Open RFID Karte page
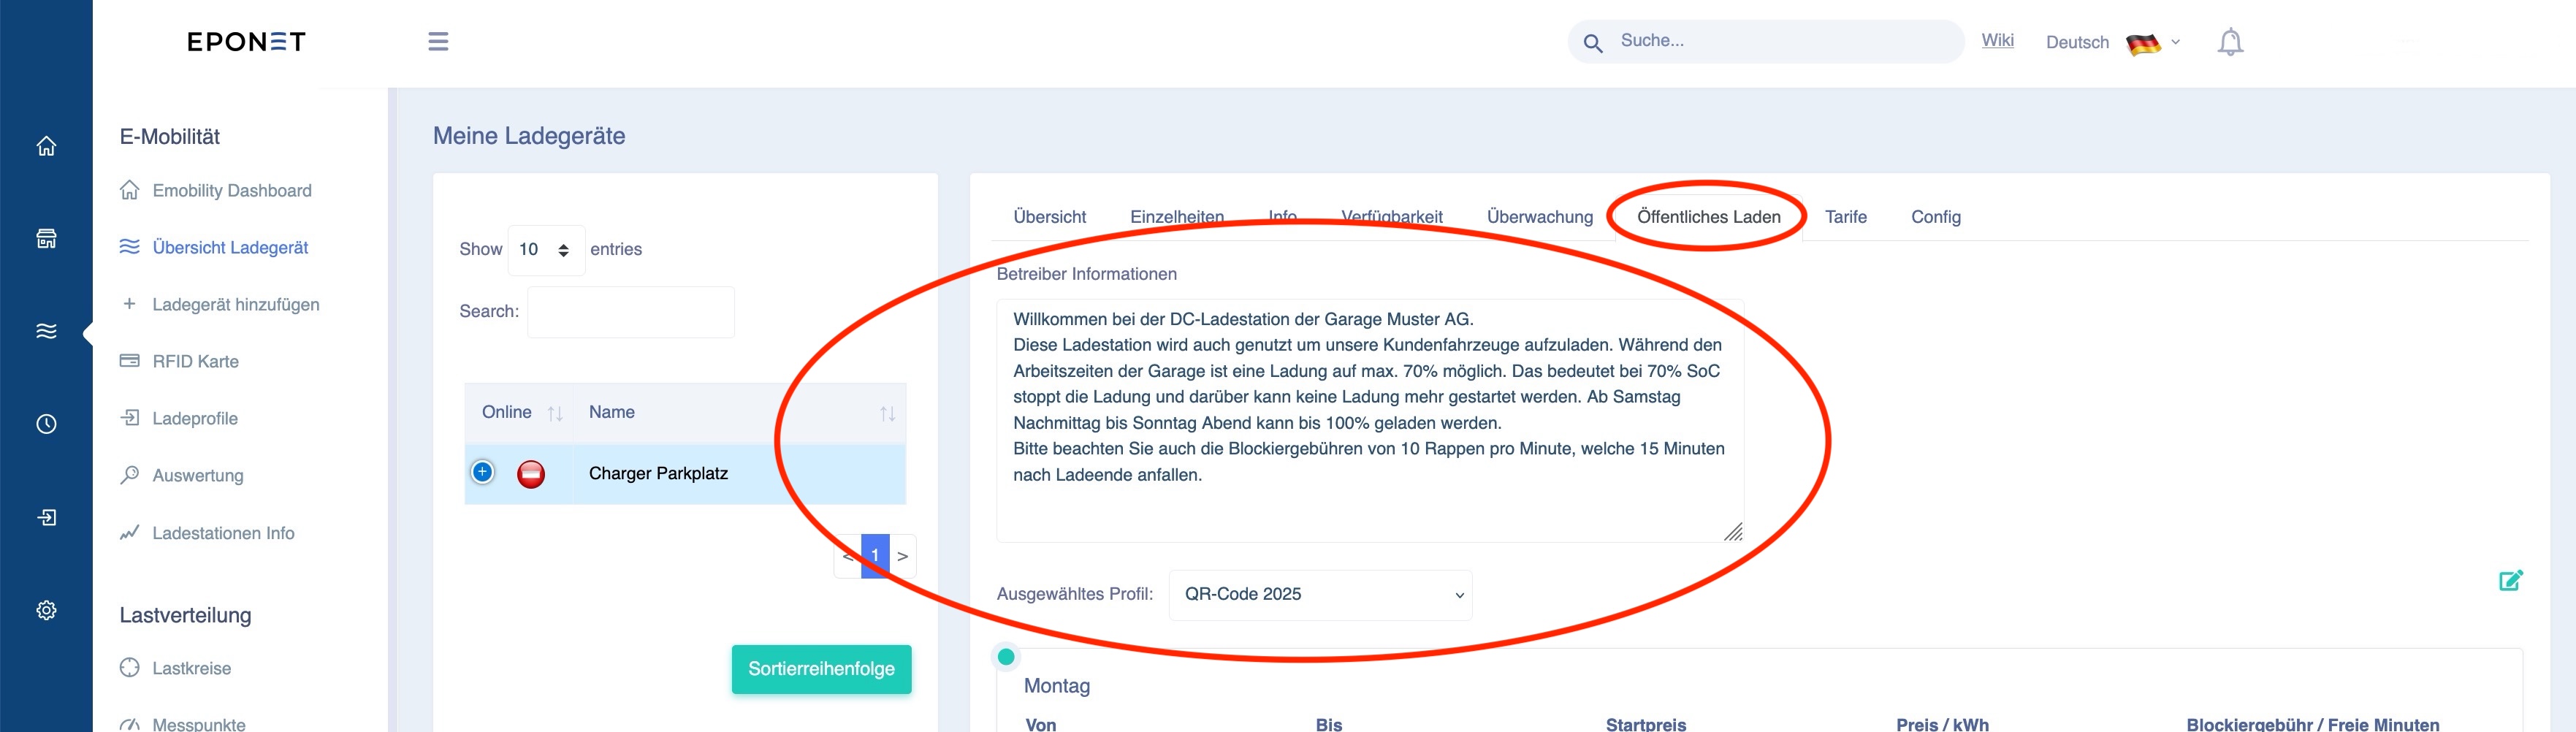Viewport: 2576px width, 732px height. [x=195, y=362]
